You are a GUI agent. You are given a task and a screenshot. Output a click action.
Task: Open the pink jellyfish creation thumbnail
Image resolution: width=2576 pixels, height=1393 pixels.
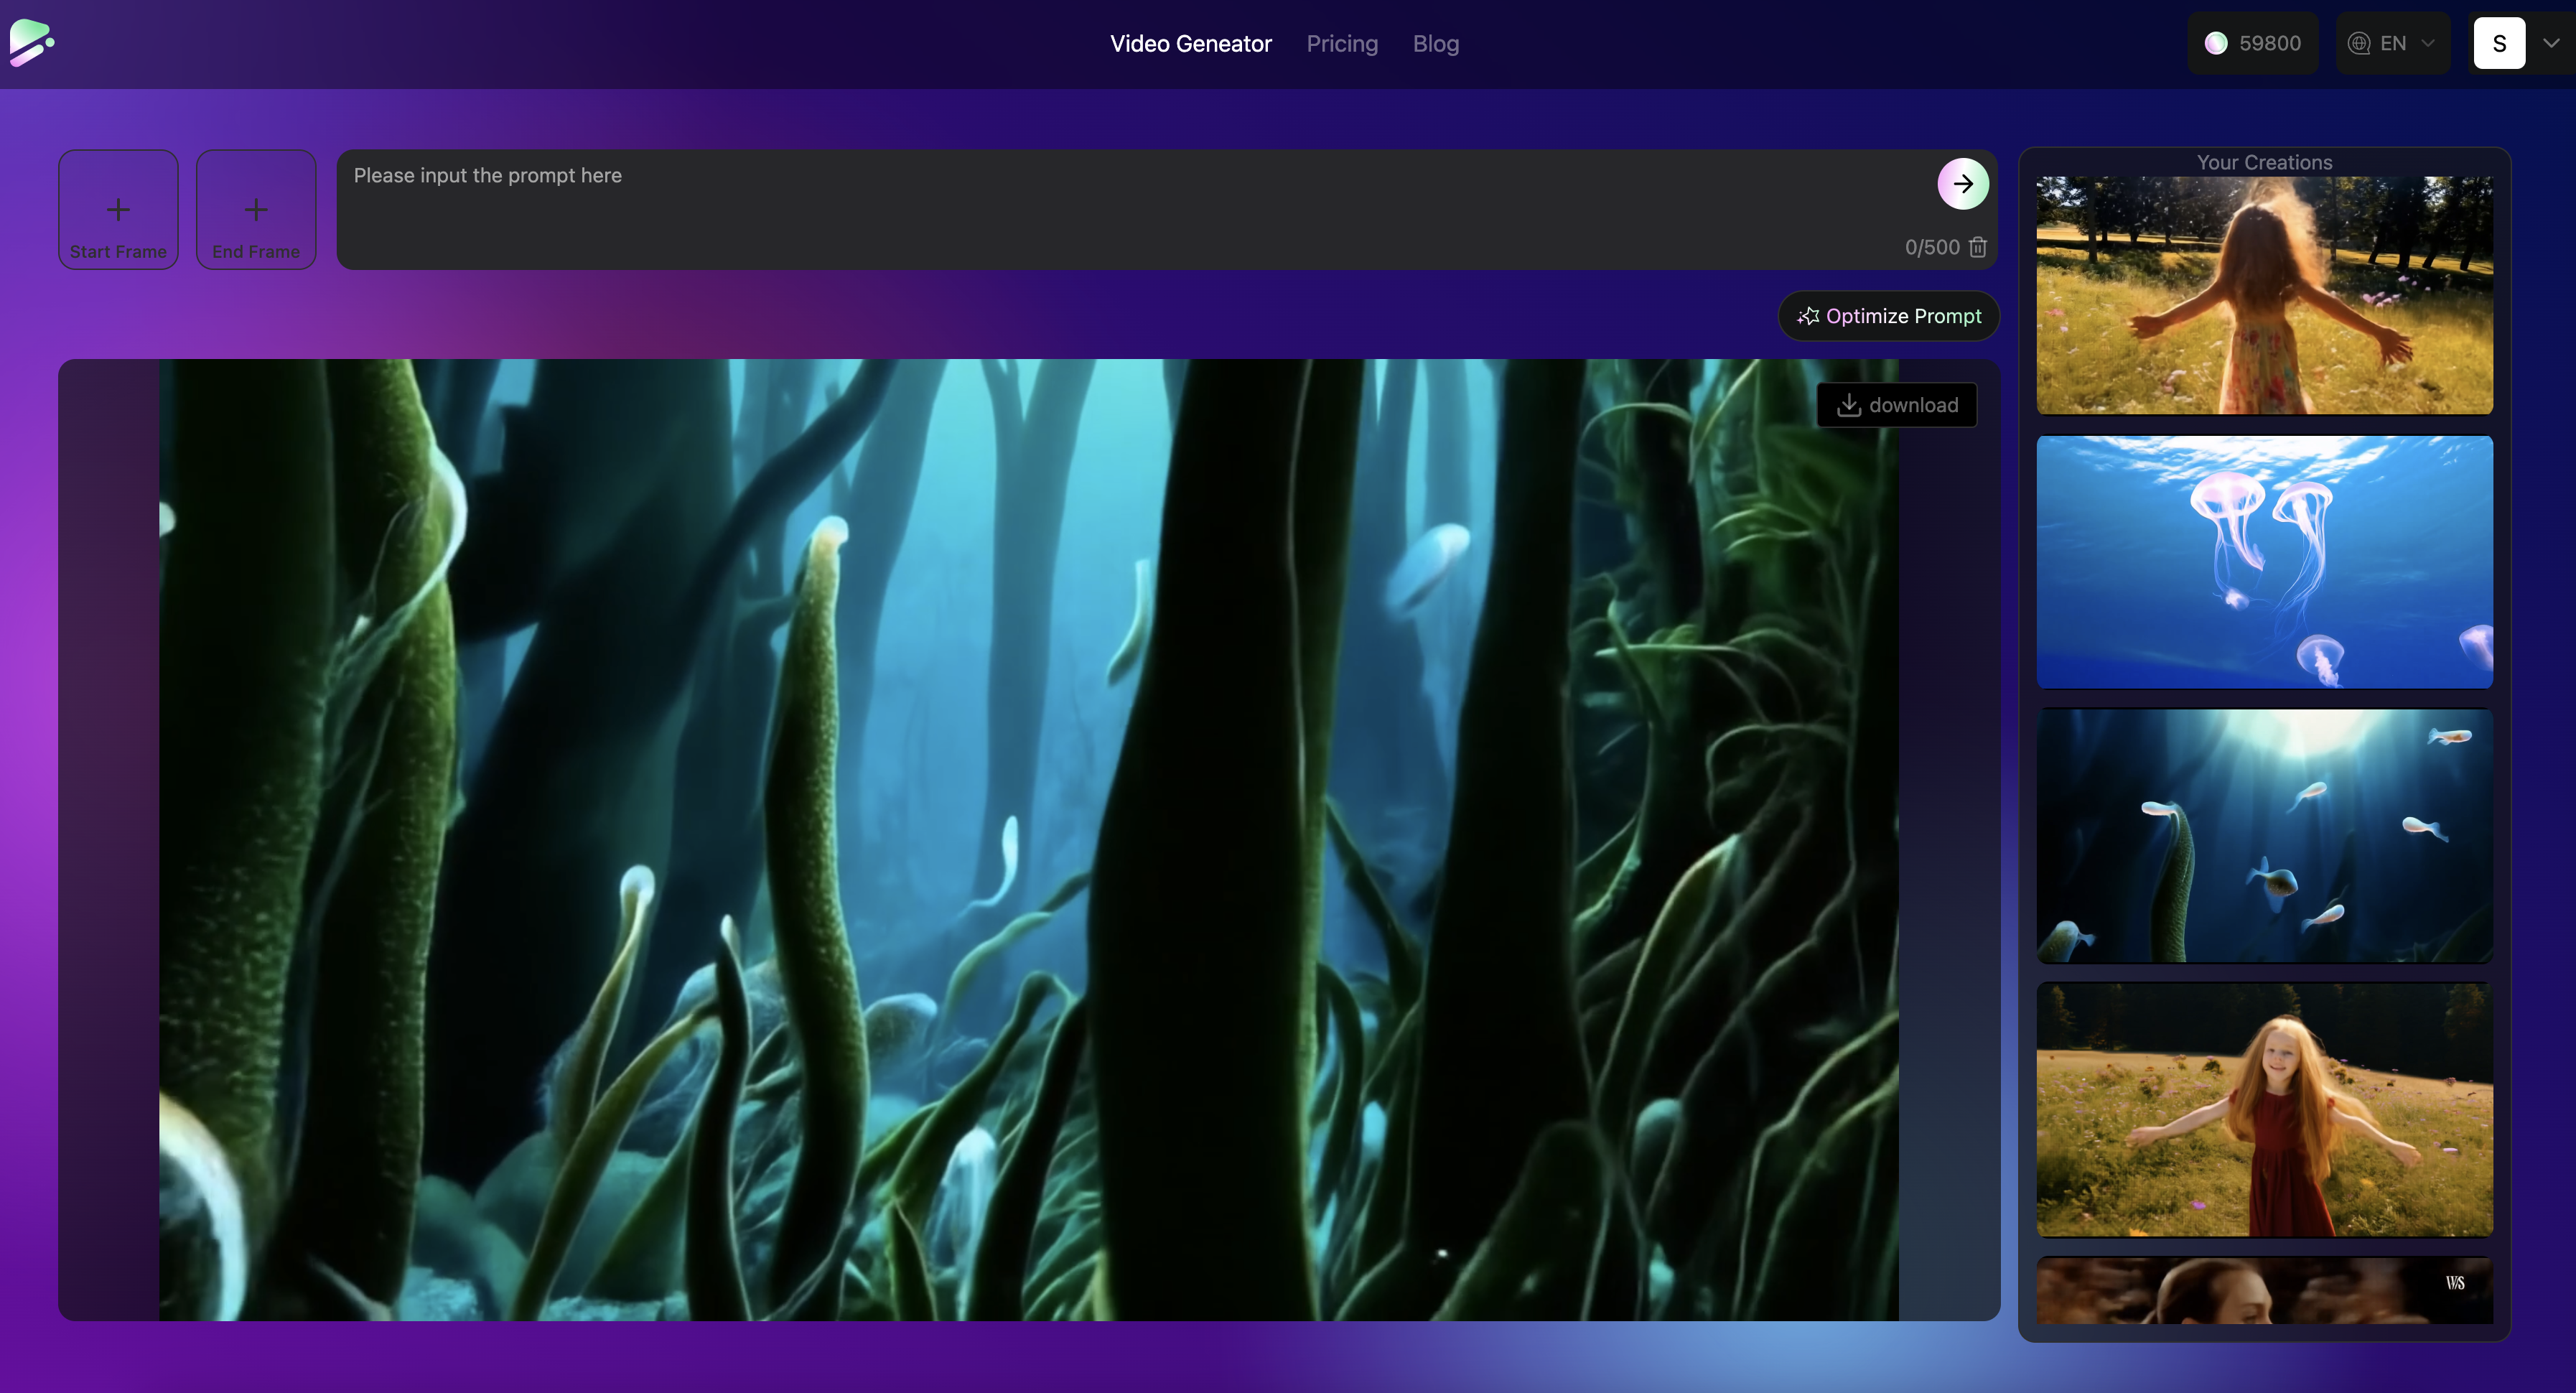click(x=2264, y=562)
